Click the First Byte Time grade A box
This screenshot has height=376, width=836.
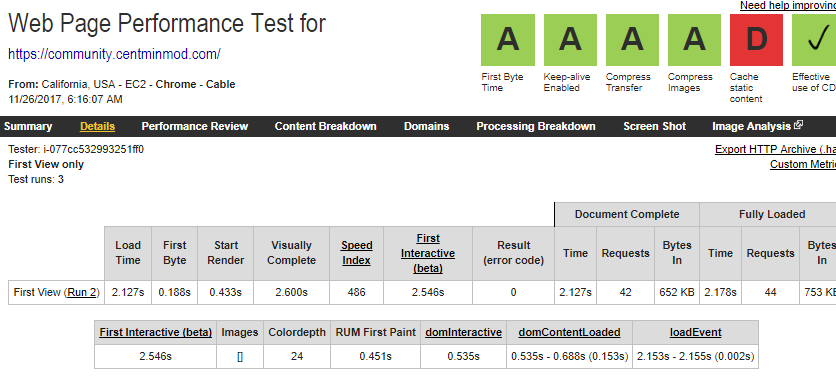pos(508,40)
